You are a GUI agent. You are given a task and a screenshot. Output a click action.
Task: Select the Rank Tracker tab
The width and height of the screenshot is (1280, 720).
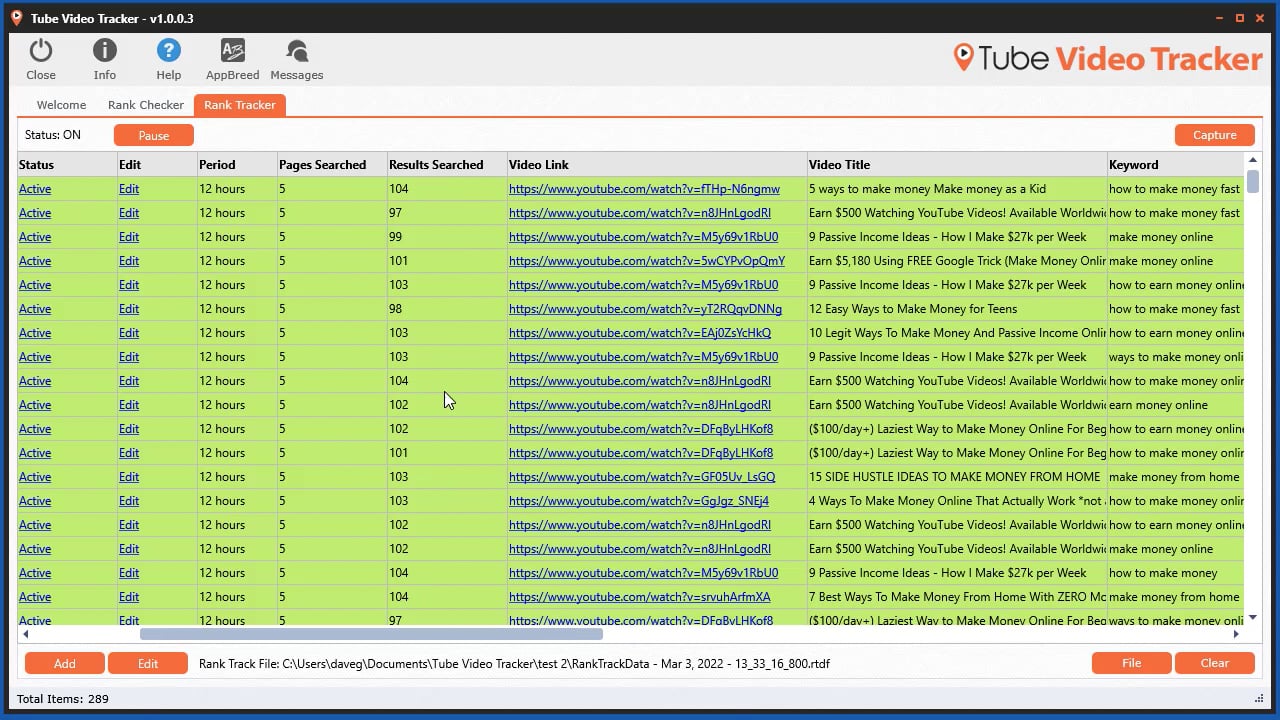240,105
